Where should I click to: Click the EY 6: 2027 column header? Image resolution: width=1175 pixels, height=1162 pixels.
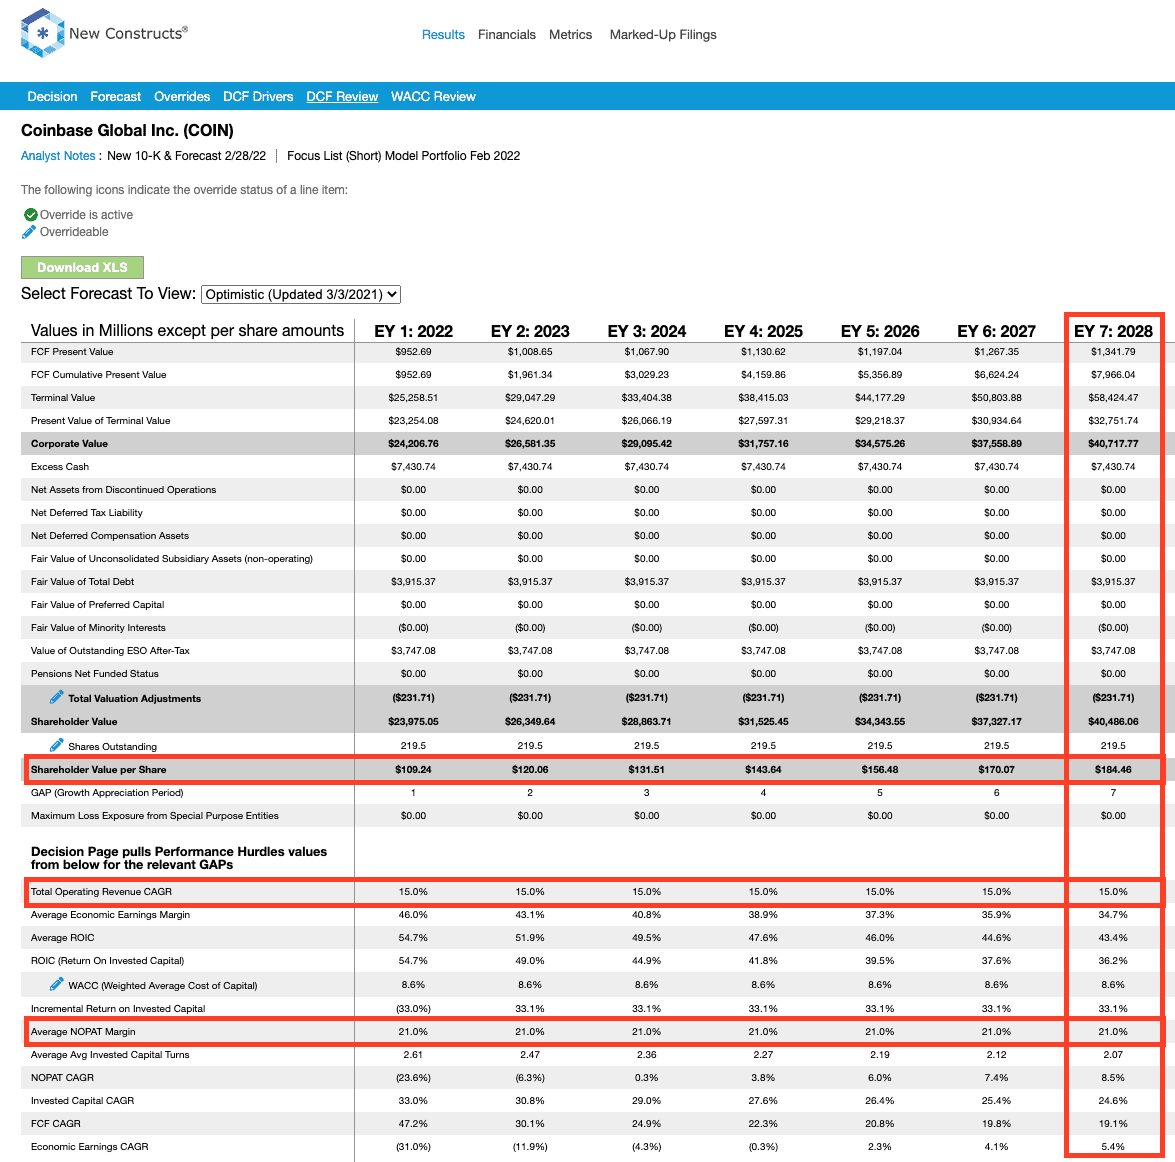(997, 331)
